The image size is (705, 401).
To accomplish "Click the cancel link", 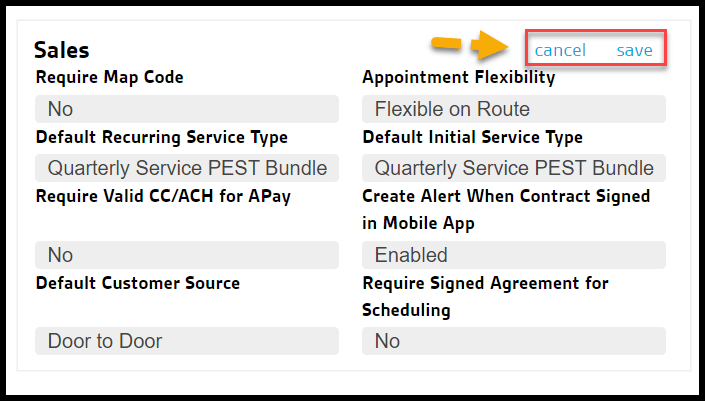I will coord(560,50).
